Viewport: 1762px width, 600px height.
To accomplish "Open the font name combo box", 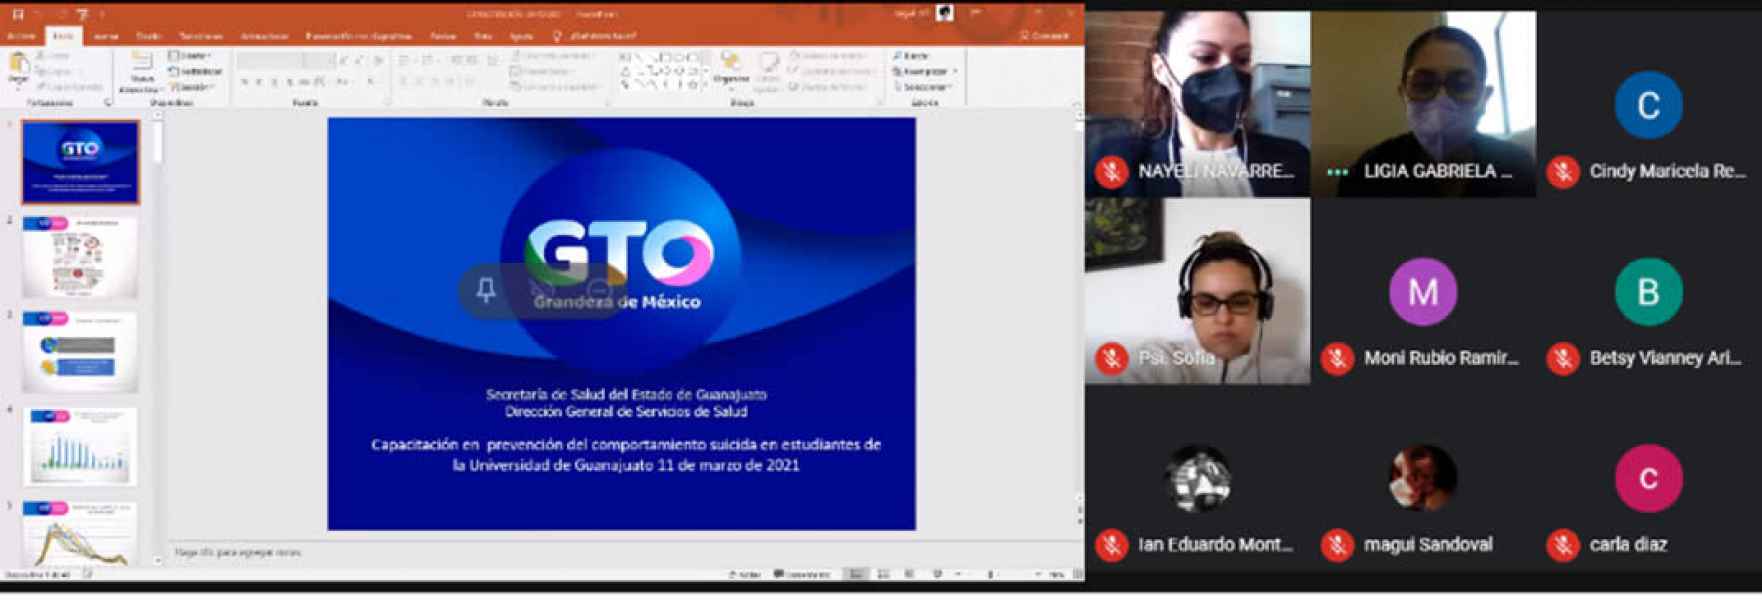I will (270, 62).
